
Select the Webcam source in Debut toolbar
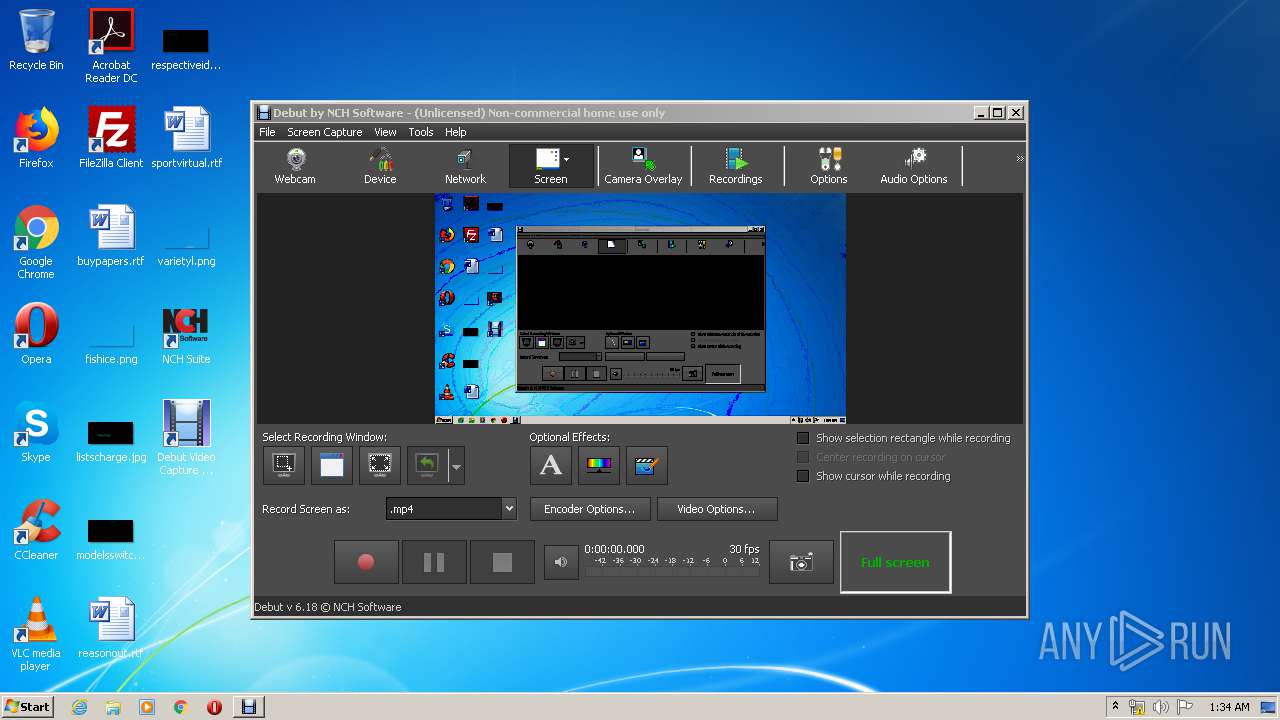[295, 166]
